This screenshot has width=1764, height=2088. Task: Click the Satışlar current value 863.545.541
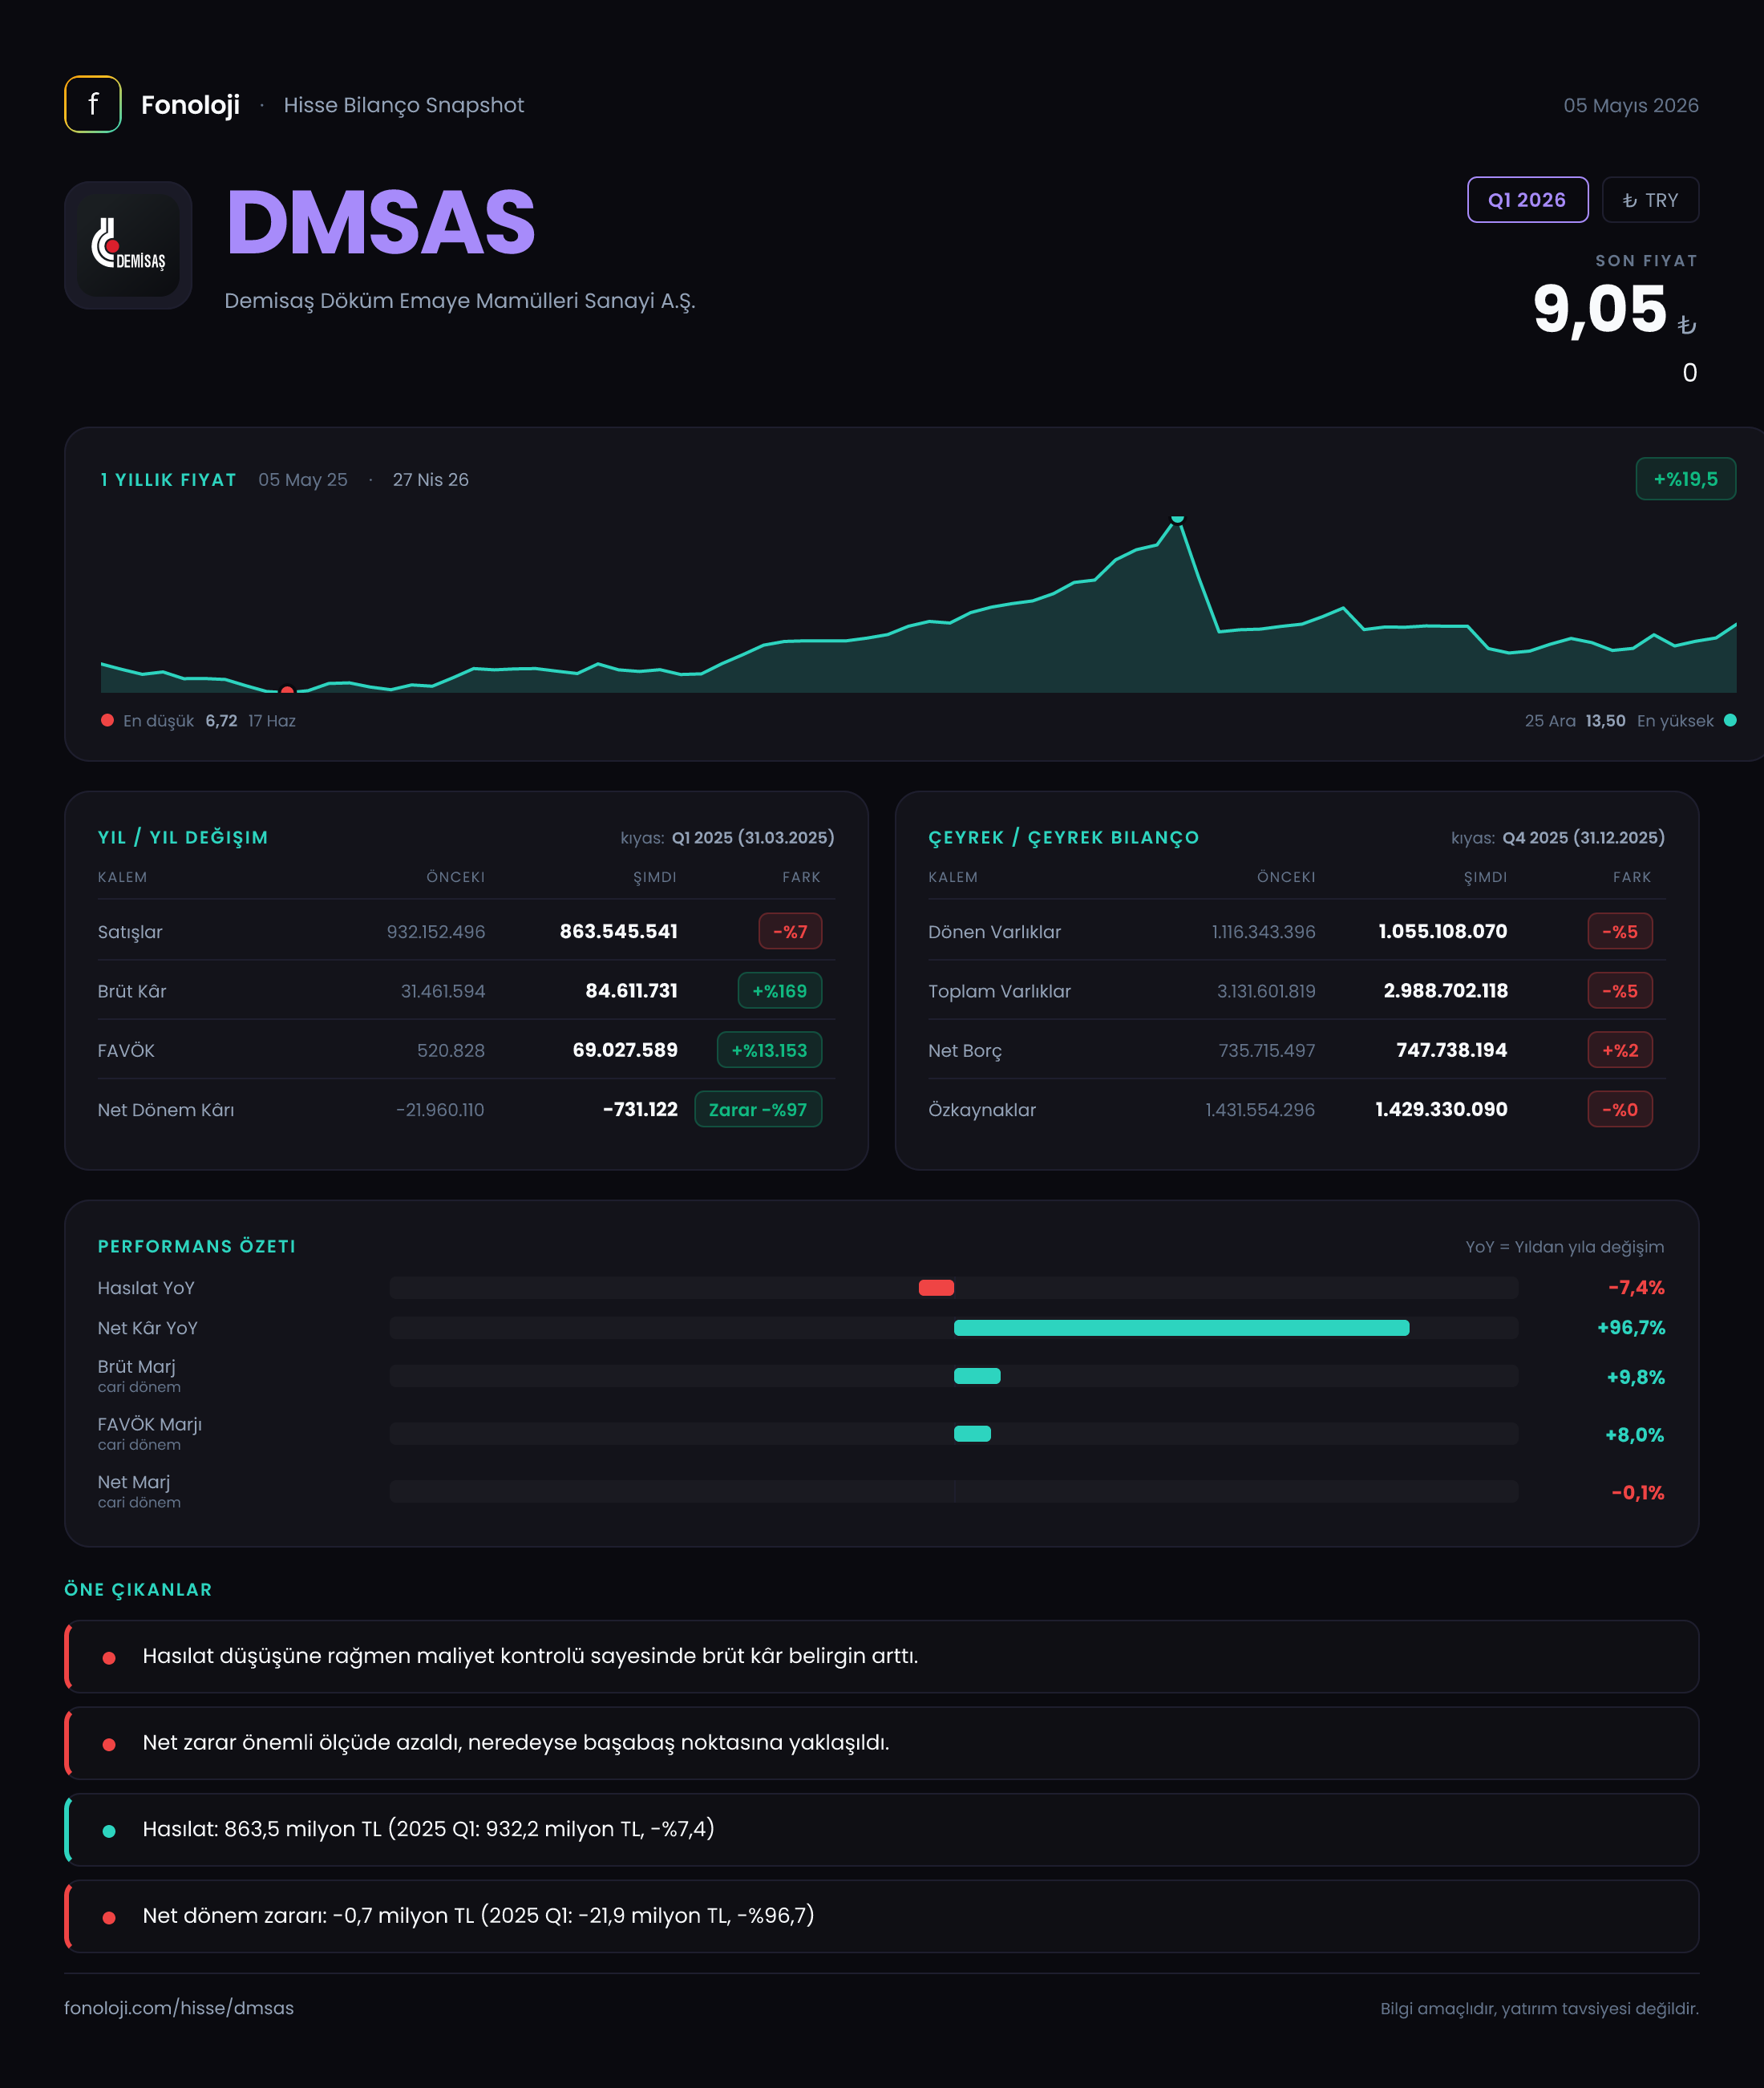[x=618, y=931]
